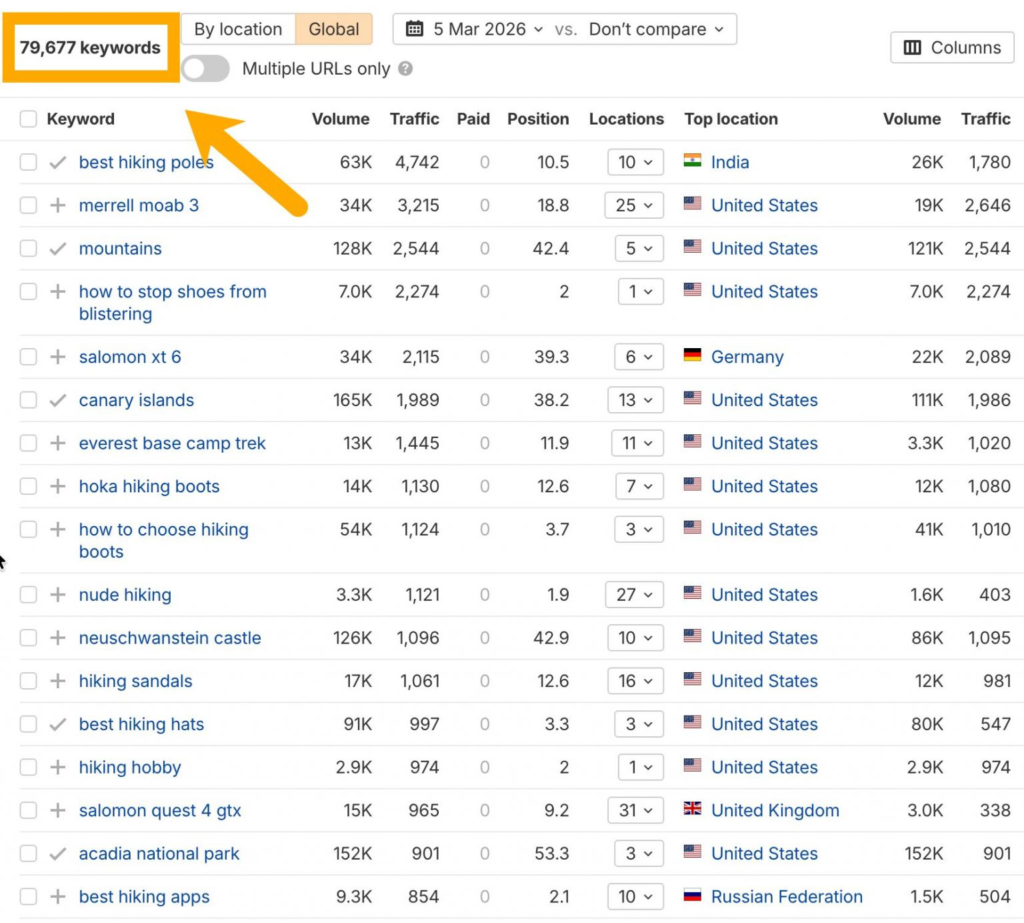Tick the select-all checkbox in Keyword header
This screenshot has height=923, width=1024.
(x=28, y=119)
